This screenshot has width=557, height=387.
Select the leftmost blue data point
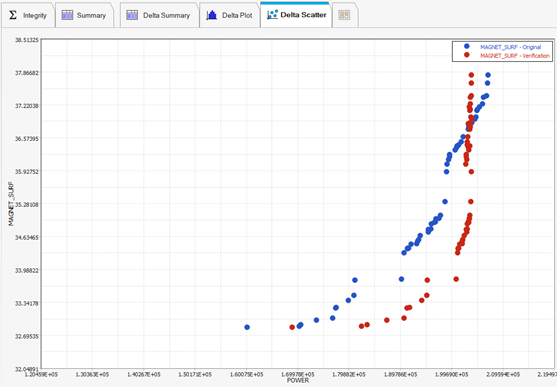[x=247, y=327]
